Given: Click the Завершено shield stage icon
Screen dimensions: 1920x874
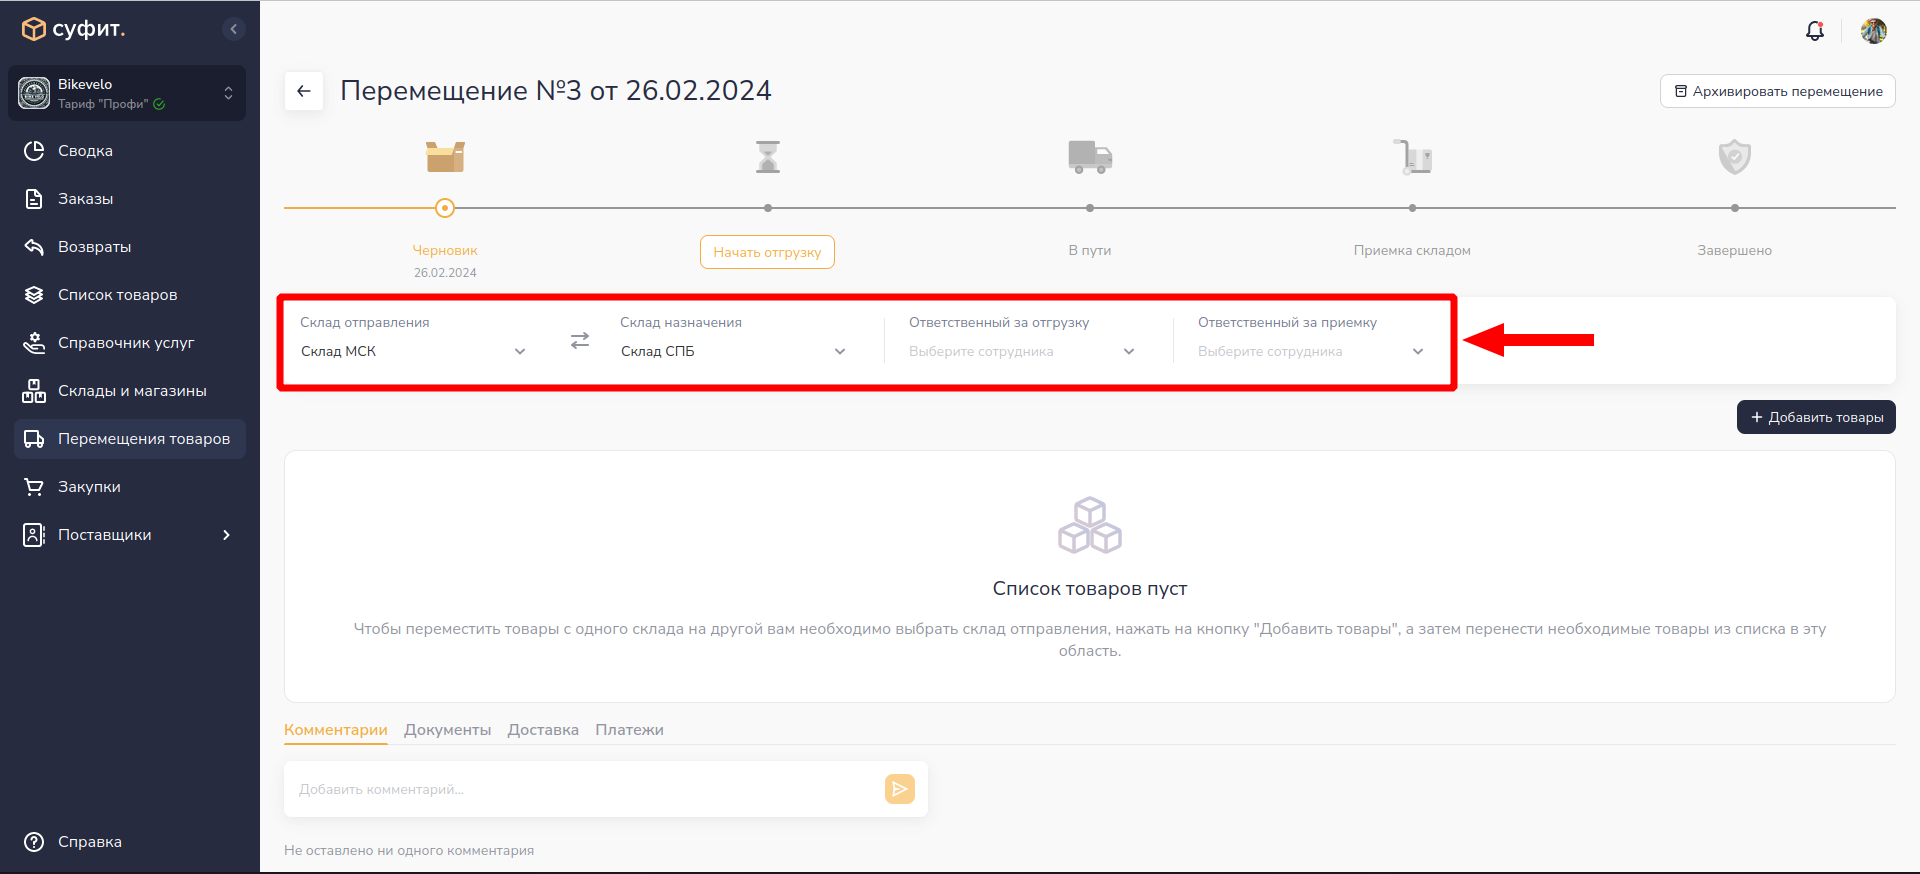Looking at the screenshot, I should pyautogui.click(x=1735, y=157).
